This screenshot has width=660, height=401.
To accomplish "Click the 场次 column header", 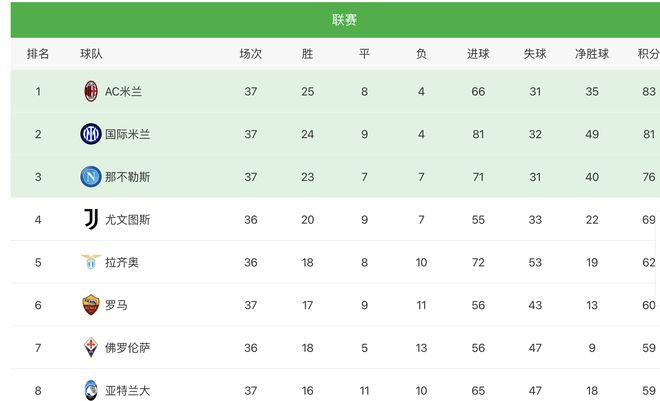I will pyautogui.click(x=251, y=54).
